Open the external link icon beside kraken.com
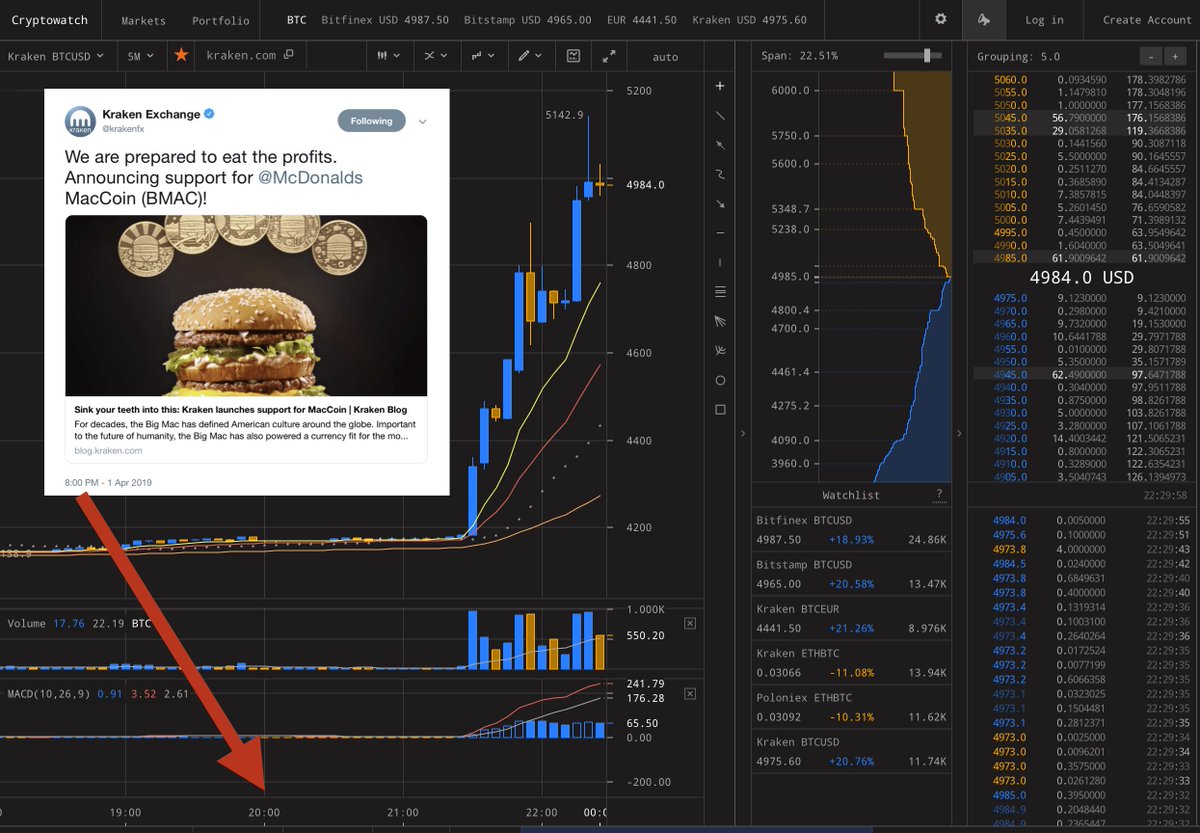The image size is (1200, 833). click(288, 55)
